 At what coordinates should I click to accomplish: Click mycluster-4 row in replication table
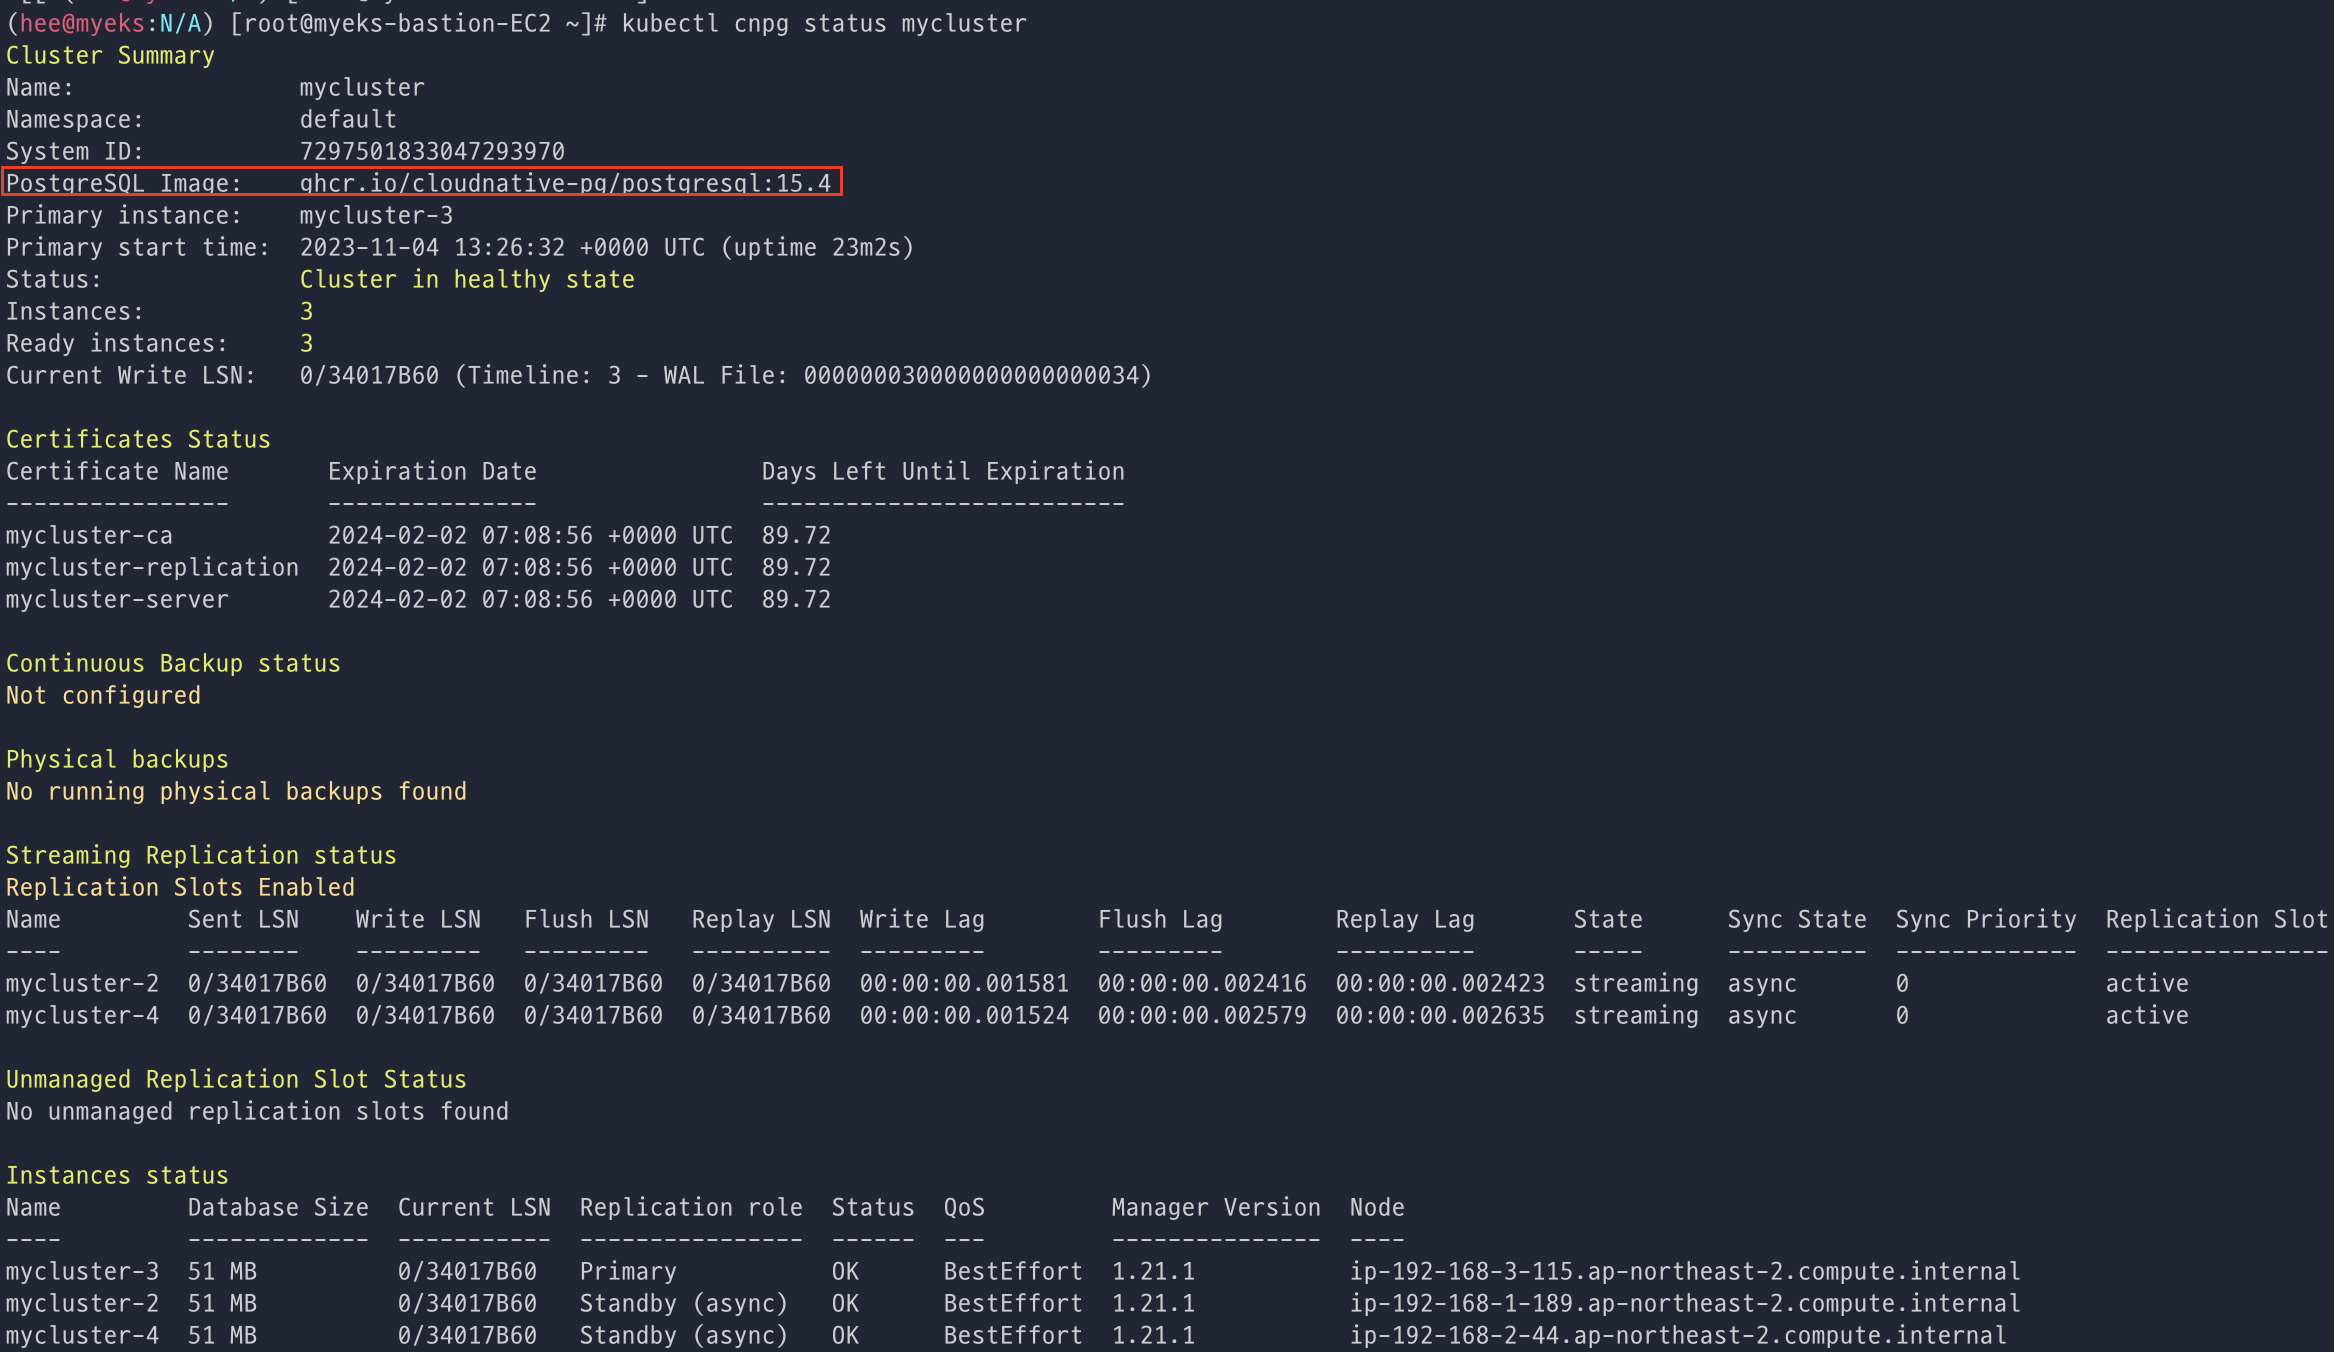(x=82, y=1016)
